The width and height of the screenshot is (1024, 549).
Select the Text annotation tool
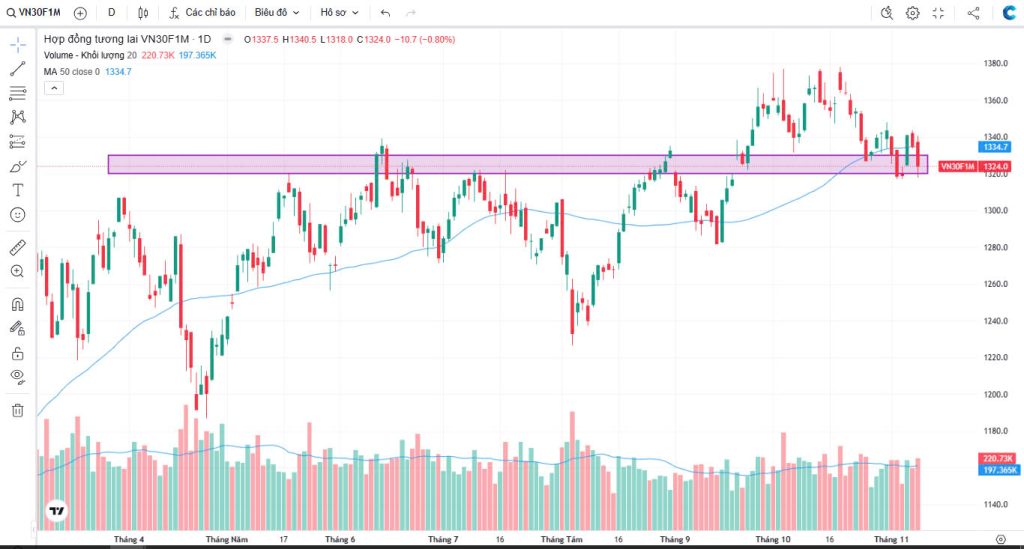17,190
